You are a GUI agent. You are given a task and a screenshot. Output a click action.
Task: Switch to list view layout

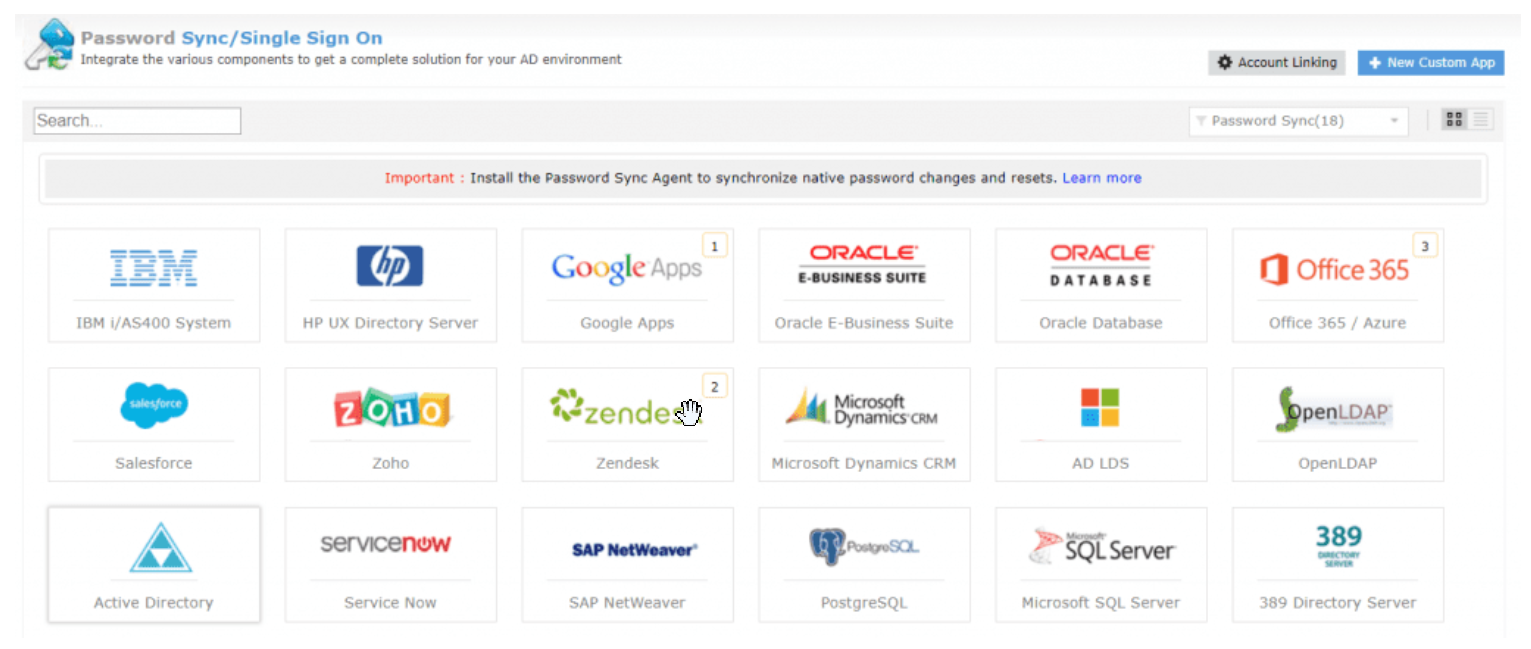(1481, 120)
